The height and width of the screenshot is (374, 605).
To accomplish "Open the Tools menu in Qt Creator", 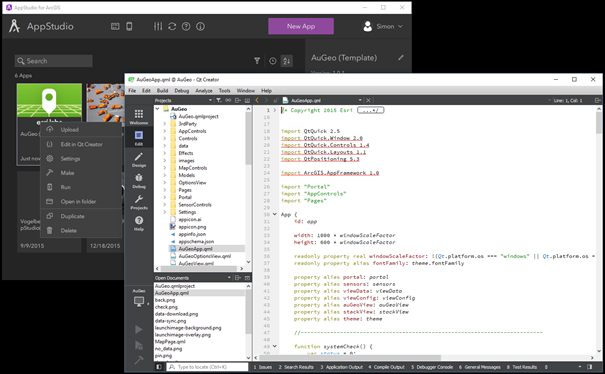I will tap(225, 91).
